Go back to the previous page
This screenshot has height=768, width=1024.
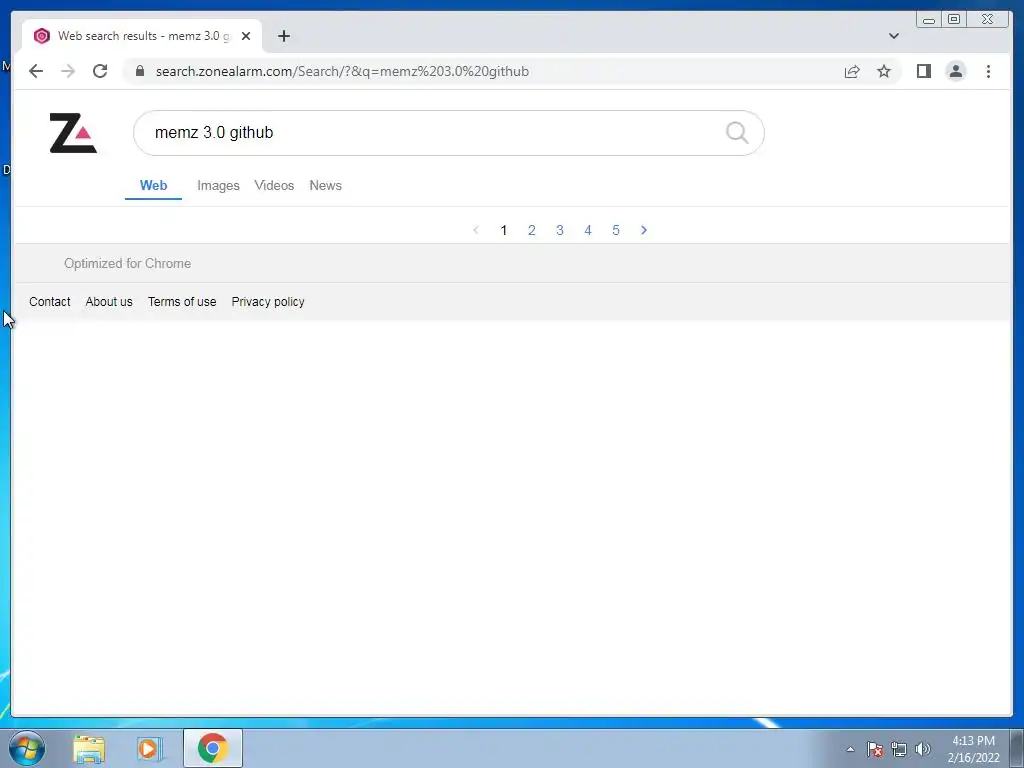(36, 71)
